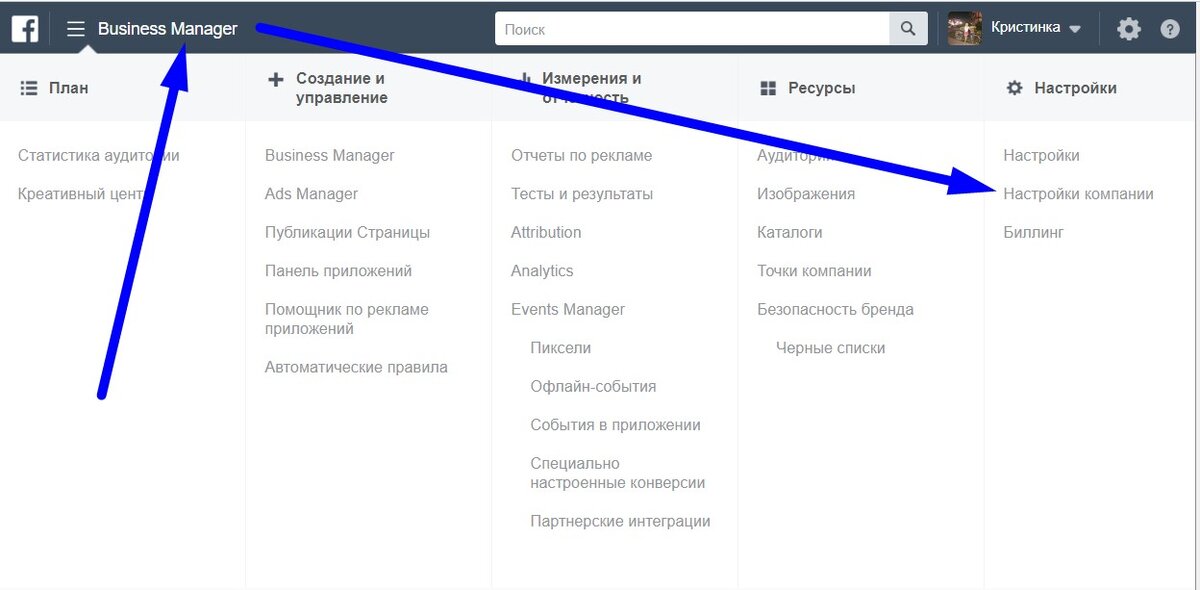Select the Создание и управление heading

click(x=342, y=88)
